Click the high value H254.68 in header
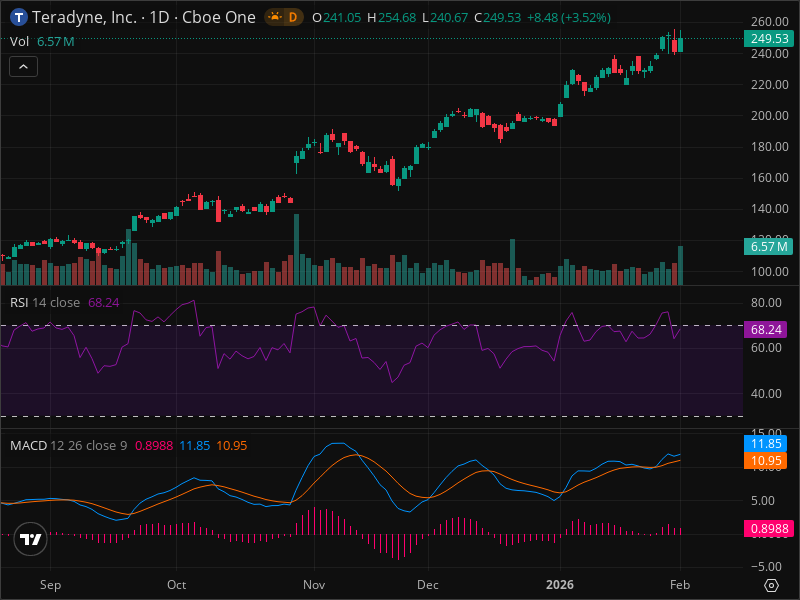The image size is (800, 600). 392,18
